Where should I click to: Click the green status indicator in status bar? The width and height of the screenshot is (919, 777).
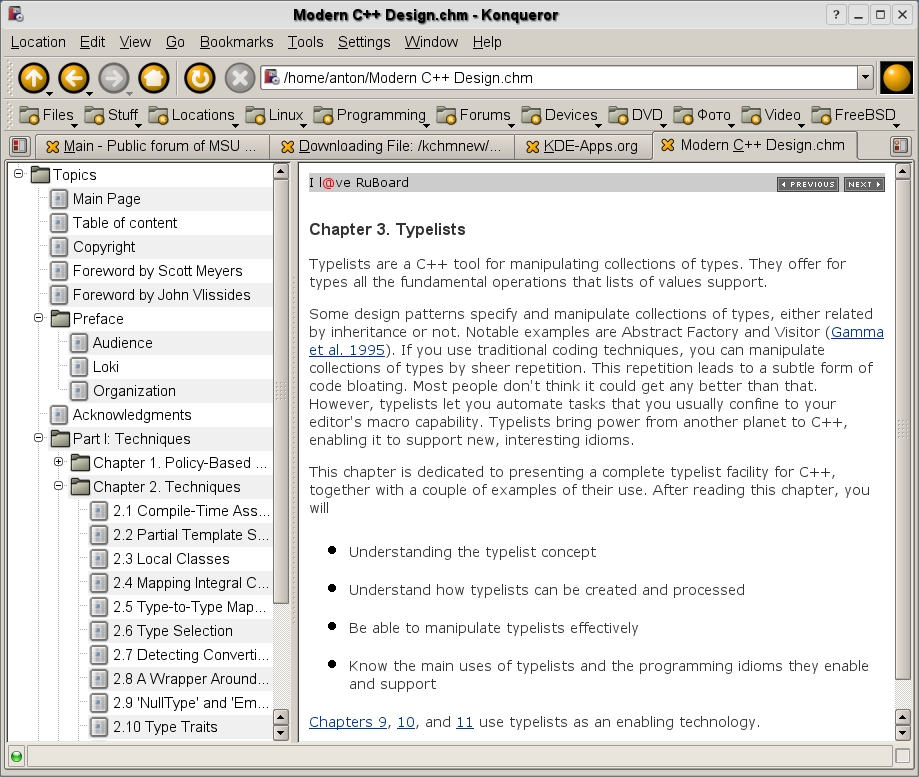(16, 756)
